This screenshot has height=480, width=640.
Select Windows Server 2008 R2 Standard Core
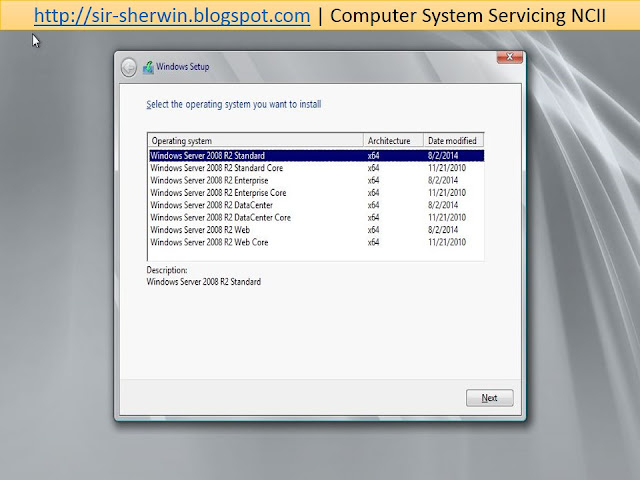pos(316,168)
